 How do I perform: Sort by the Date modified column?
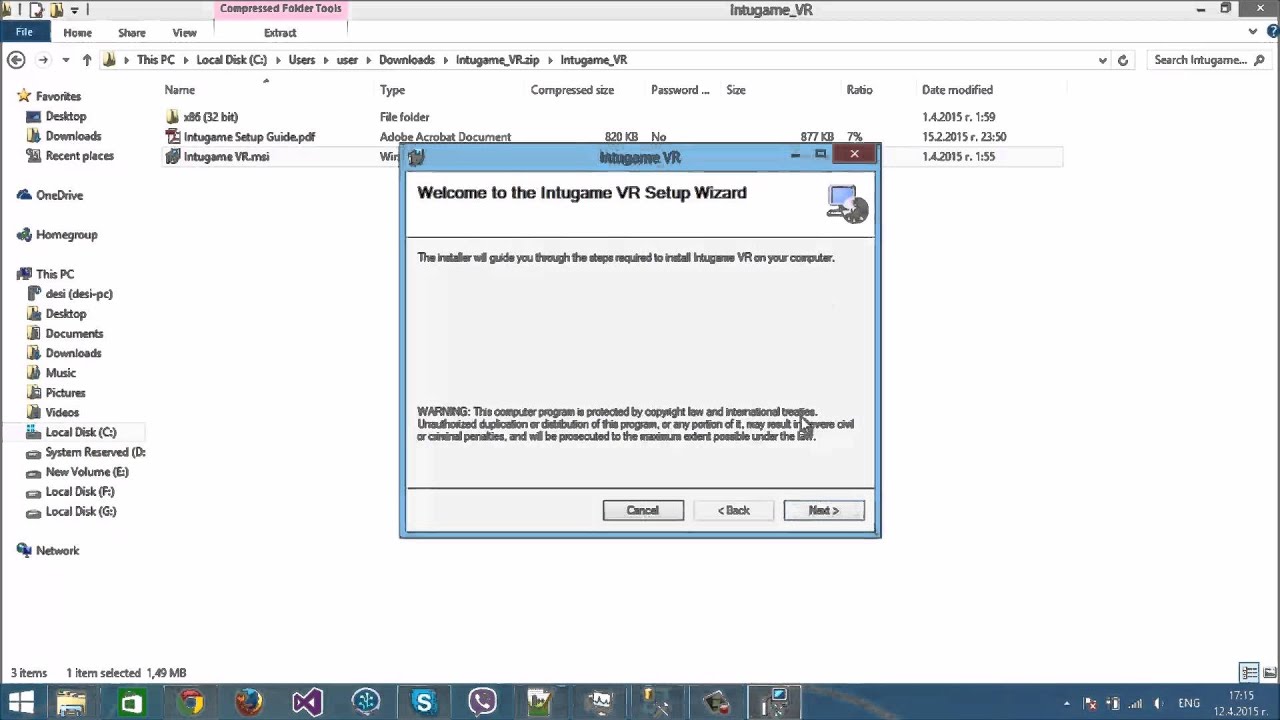click(x=957, y=90)
